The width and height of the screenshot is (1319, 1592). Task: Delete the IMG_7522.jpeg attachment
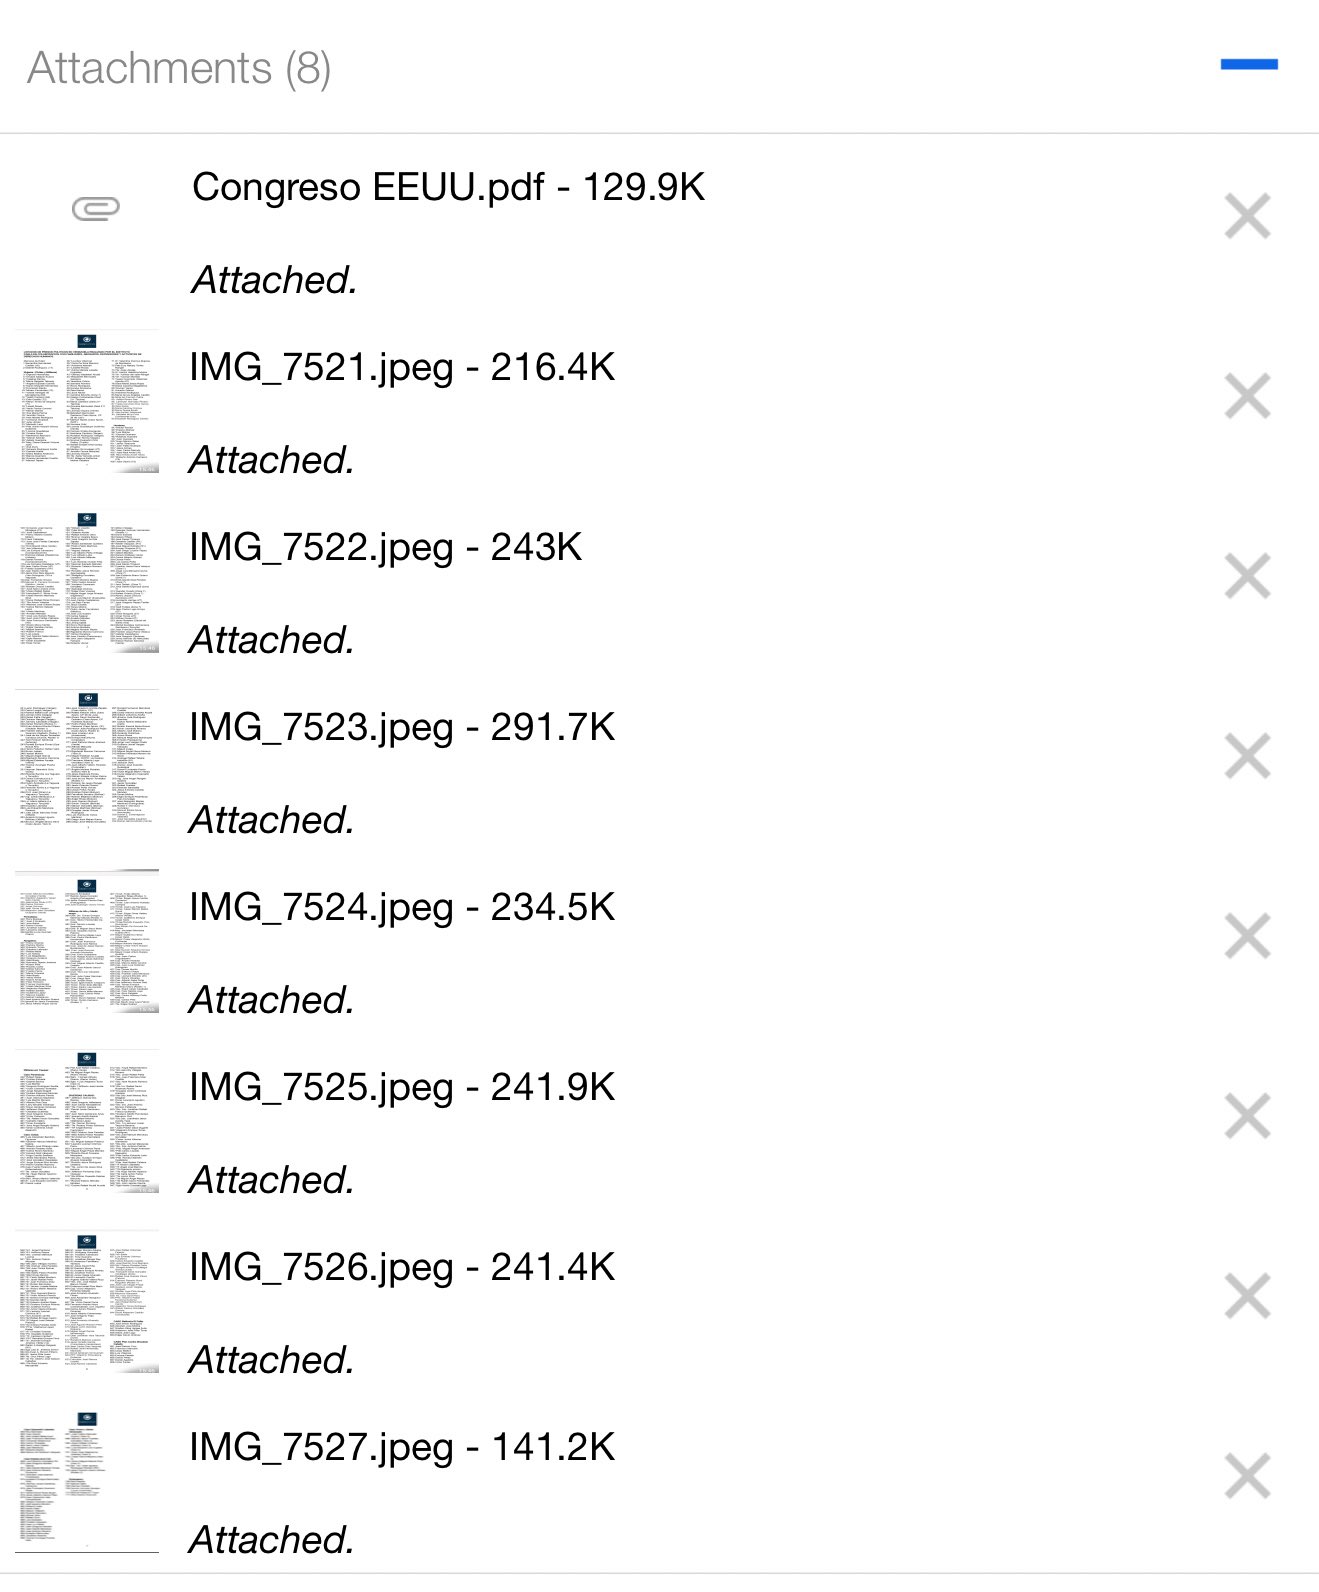[x=1247, y=577]
